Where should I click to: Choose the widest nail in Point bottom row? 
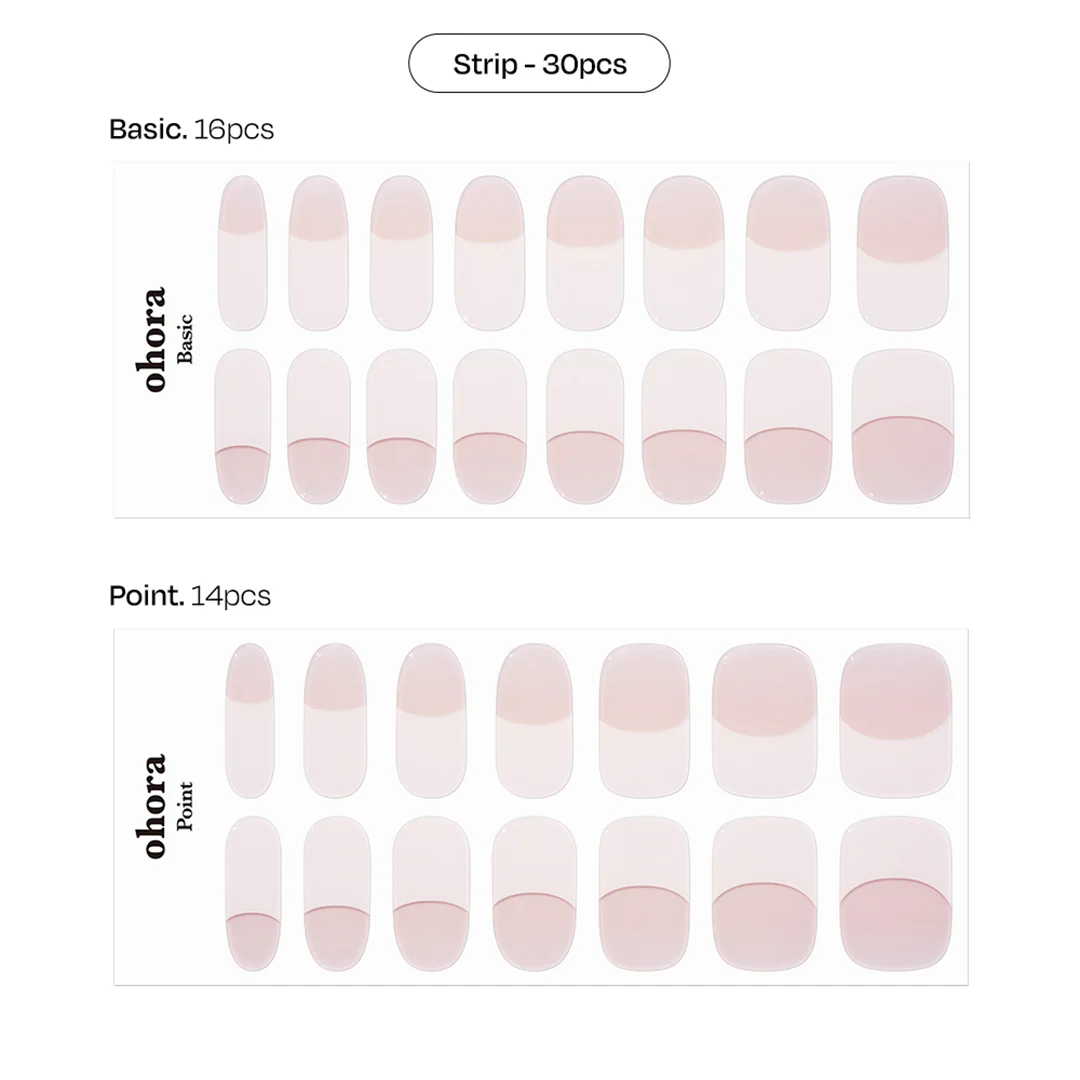(895, 894)
